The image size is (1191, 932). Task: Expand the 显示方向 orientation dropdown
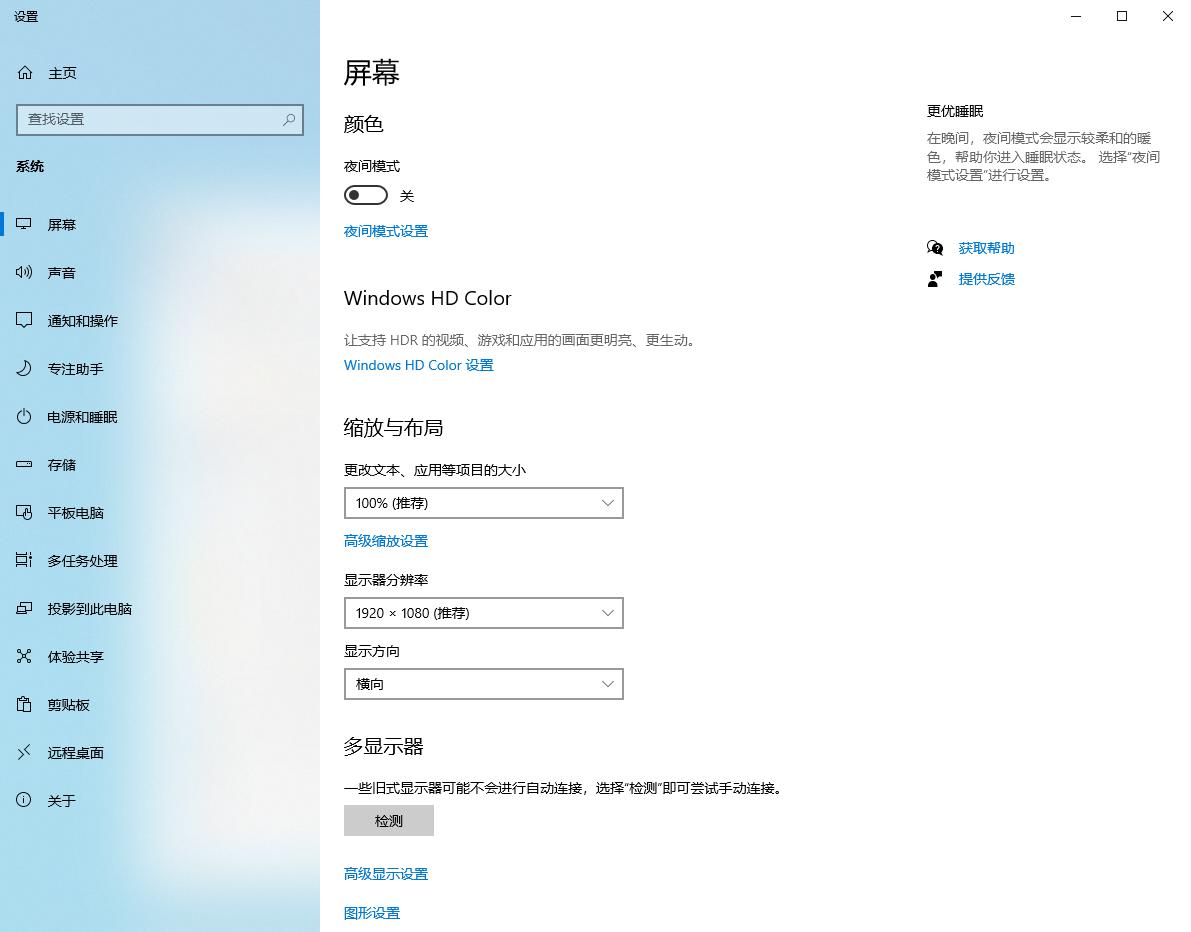[483, 684]
